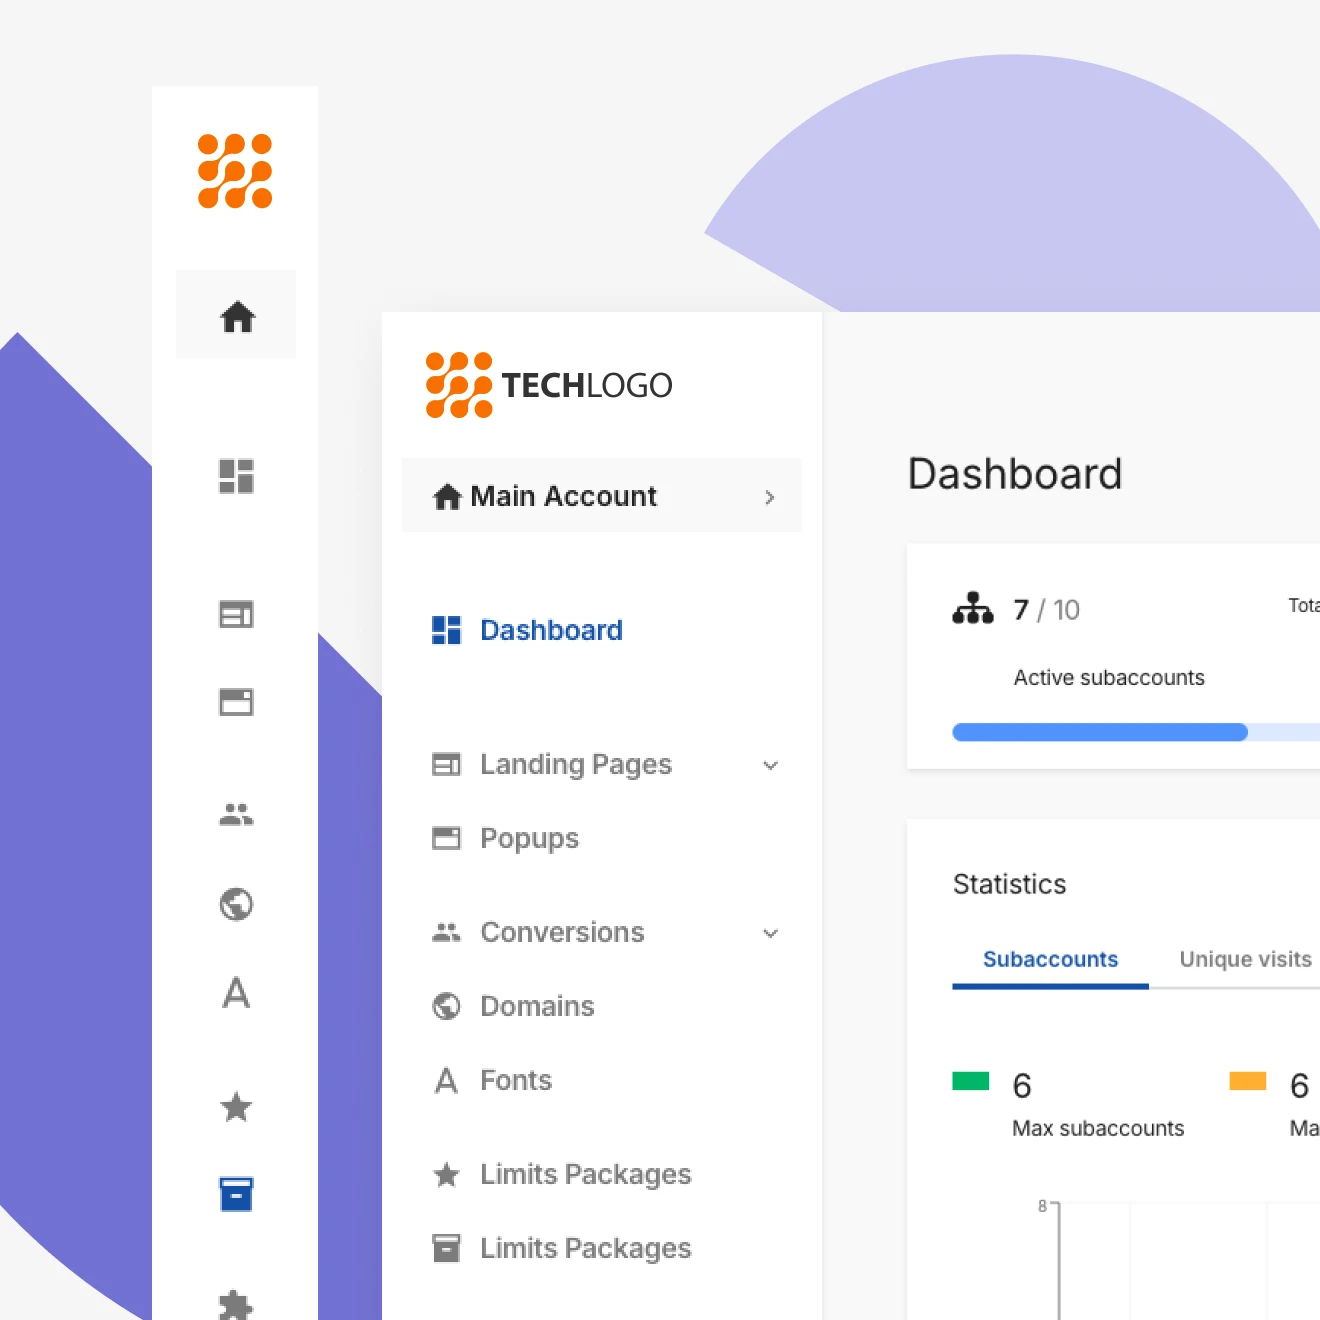Go to Domains in the expanded menu
The image size is (1320, 1320).
click(537, 1006)
